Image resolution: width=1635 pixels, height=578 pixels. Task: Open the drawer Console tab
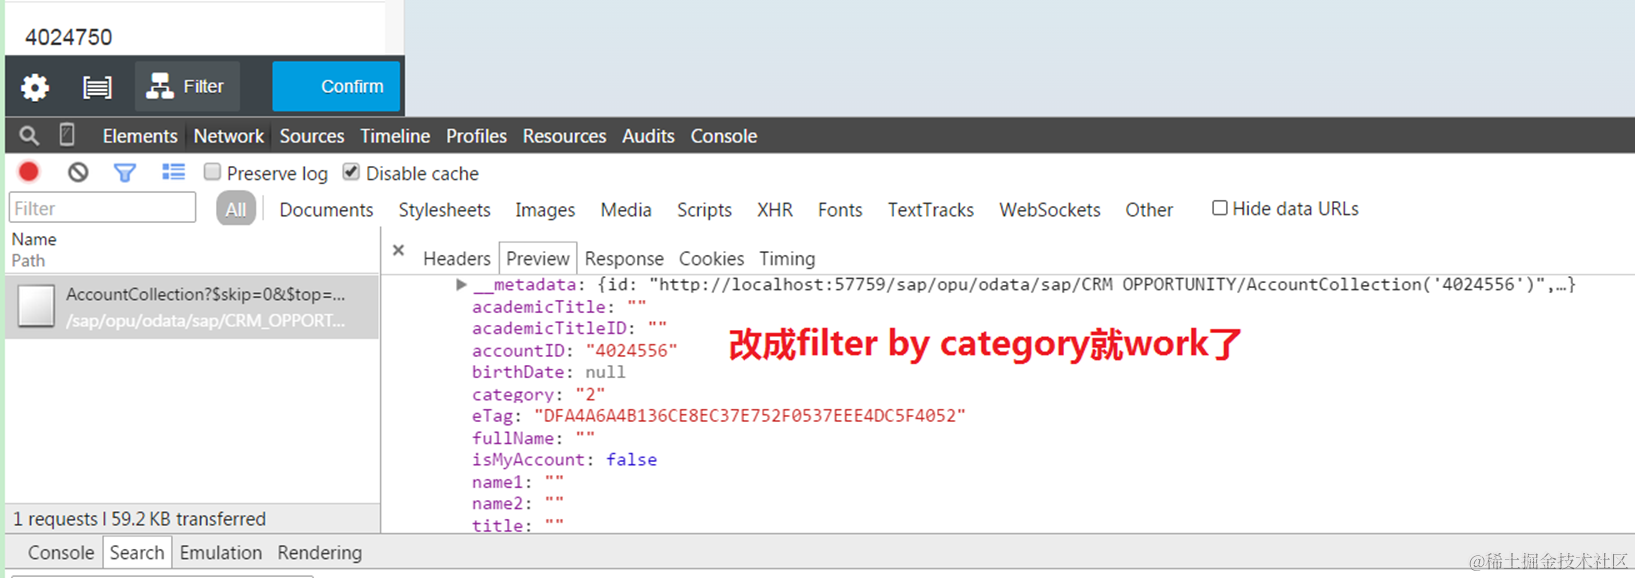(x=61, y=553)
